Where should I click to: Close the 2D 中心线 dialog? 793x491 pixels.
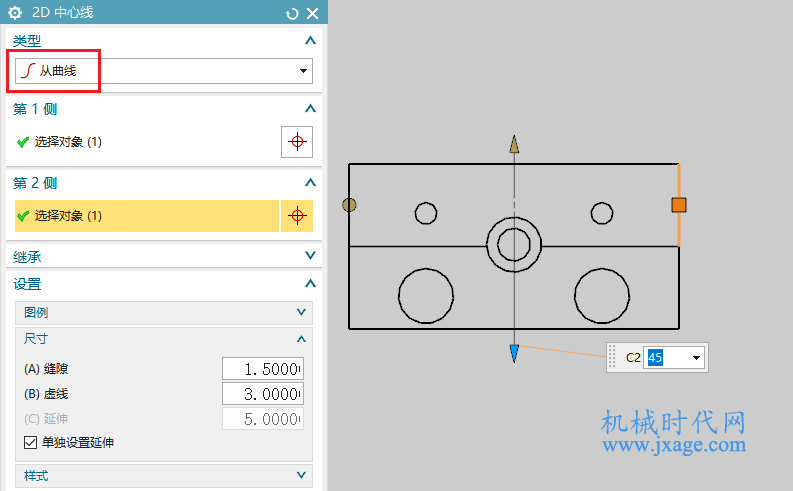point(313,14)
